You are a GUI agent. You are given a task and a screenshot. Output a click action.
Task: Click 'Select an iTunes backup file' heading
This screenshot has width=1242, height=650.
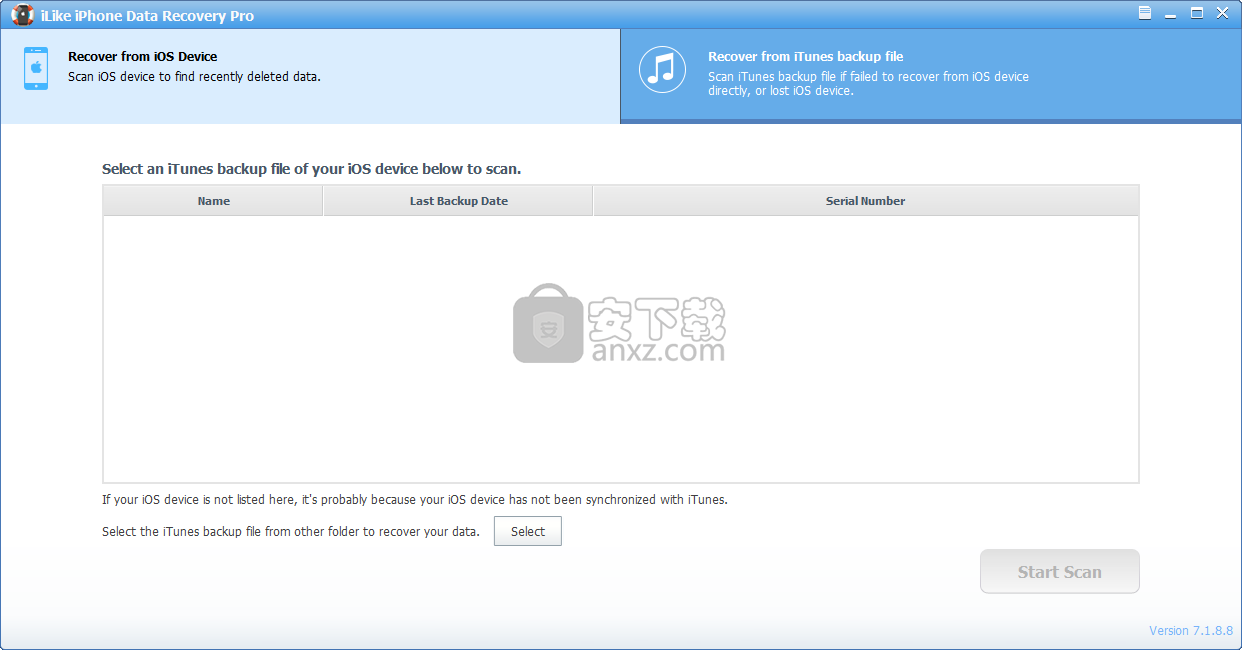pyautogui.click(x=311, y=169)
